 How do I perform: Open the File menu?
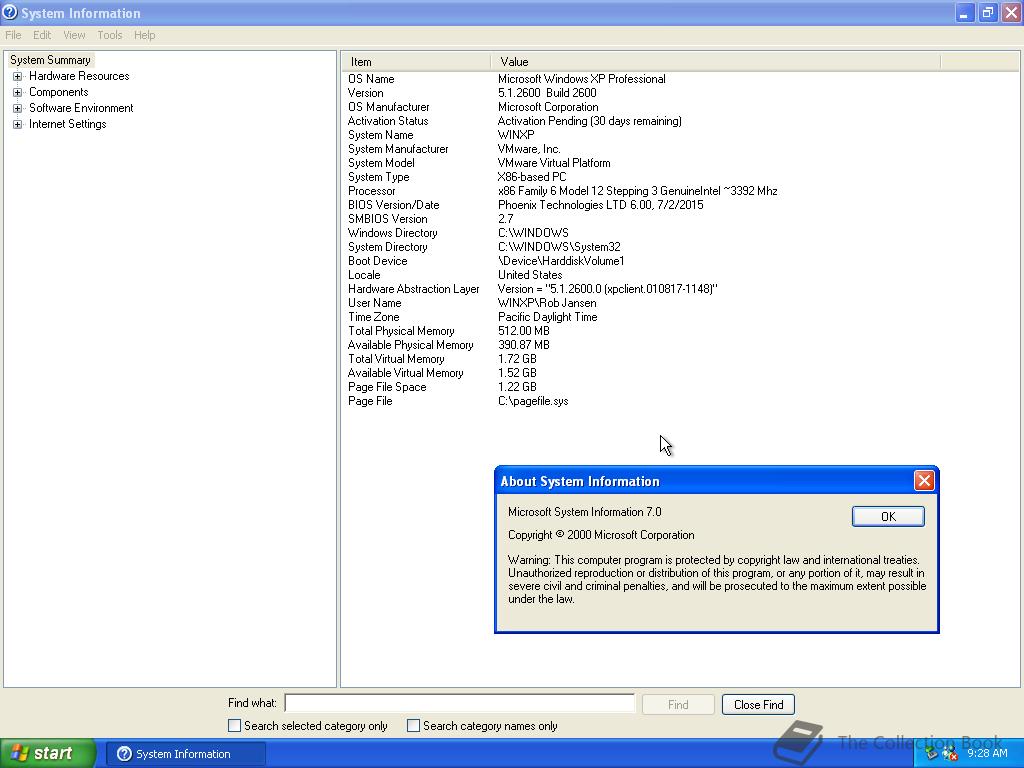pos(13,35)
